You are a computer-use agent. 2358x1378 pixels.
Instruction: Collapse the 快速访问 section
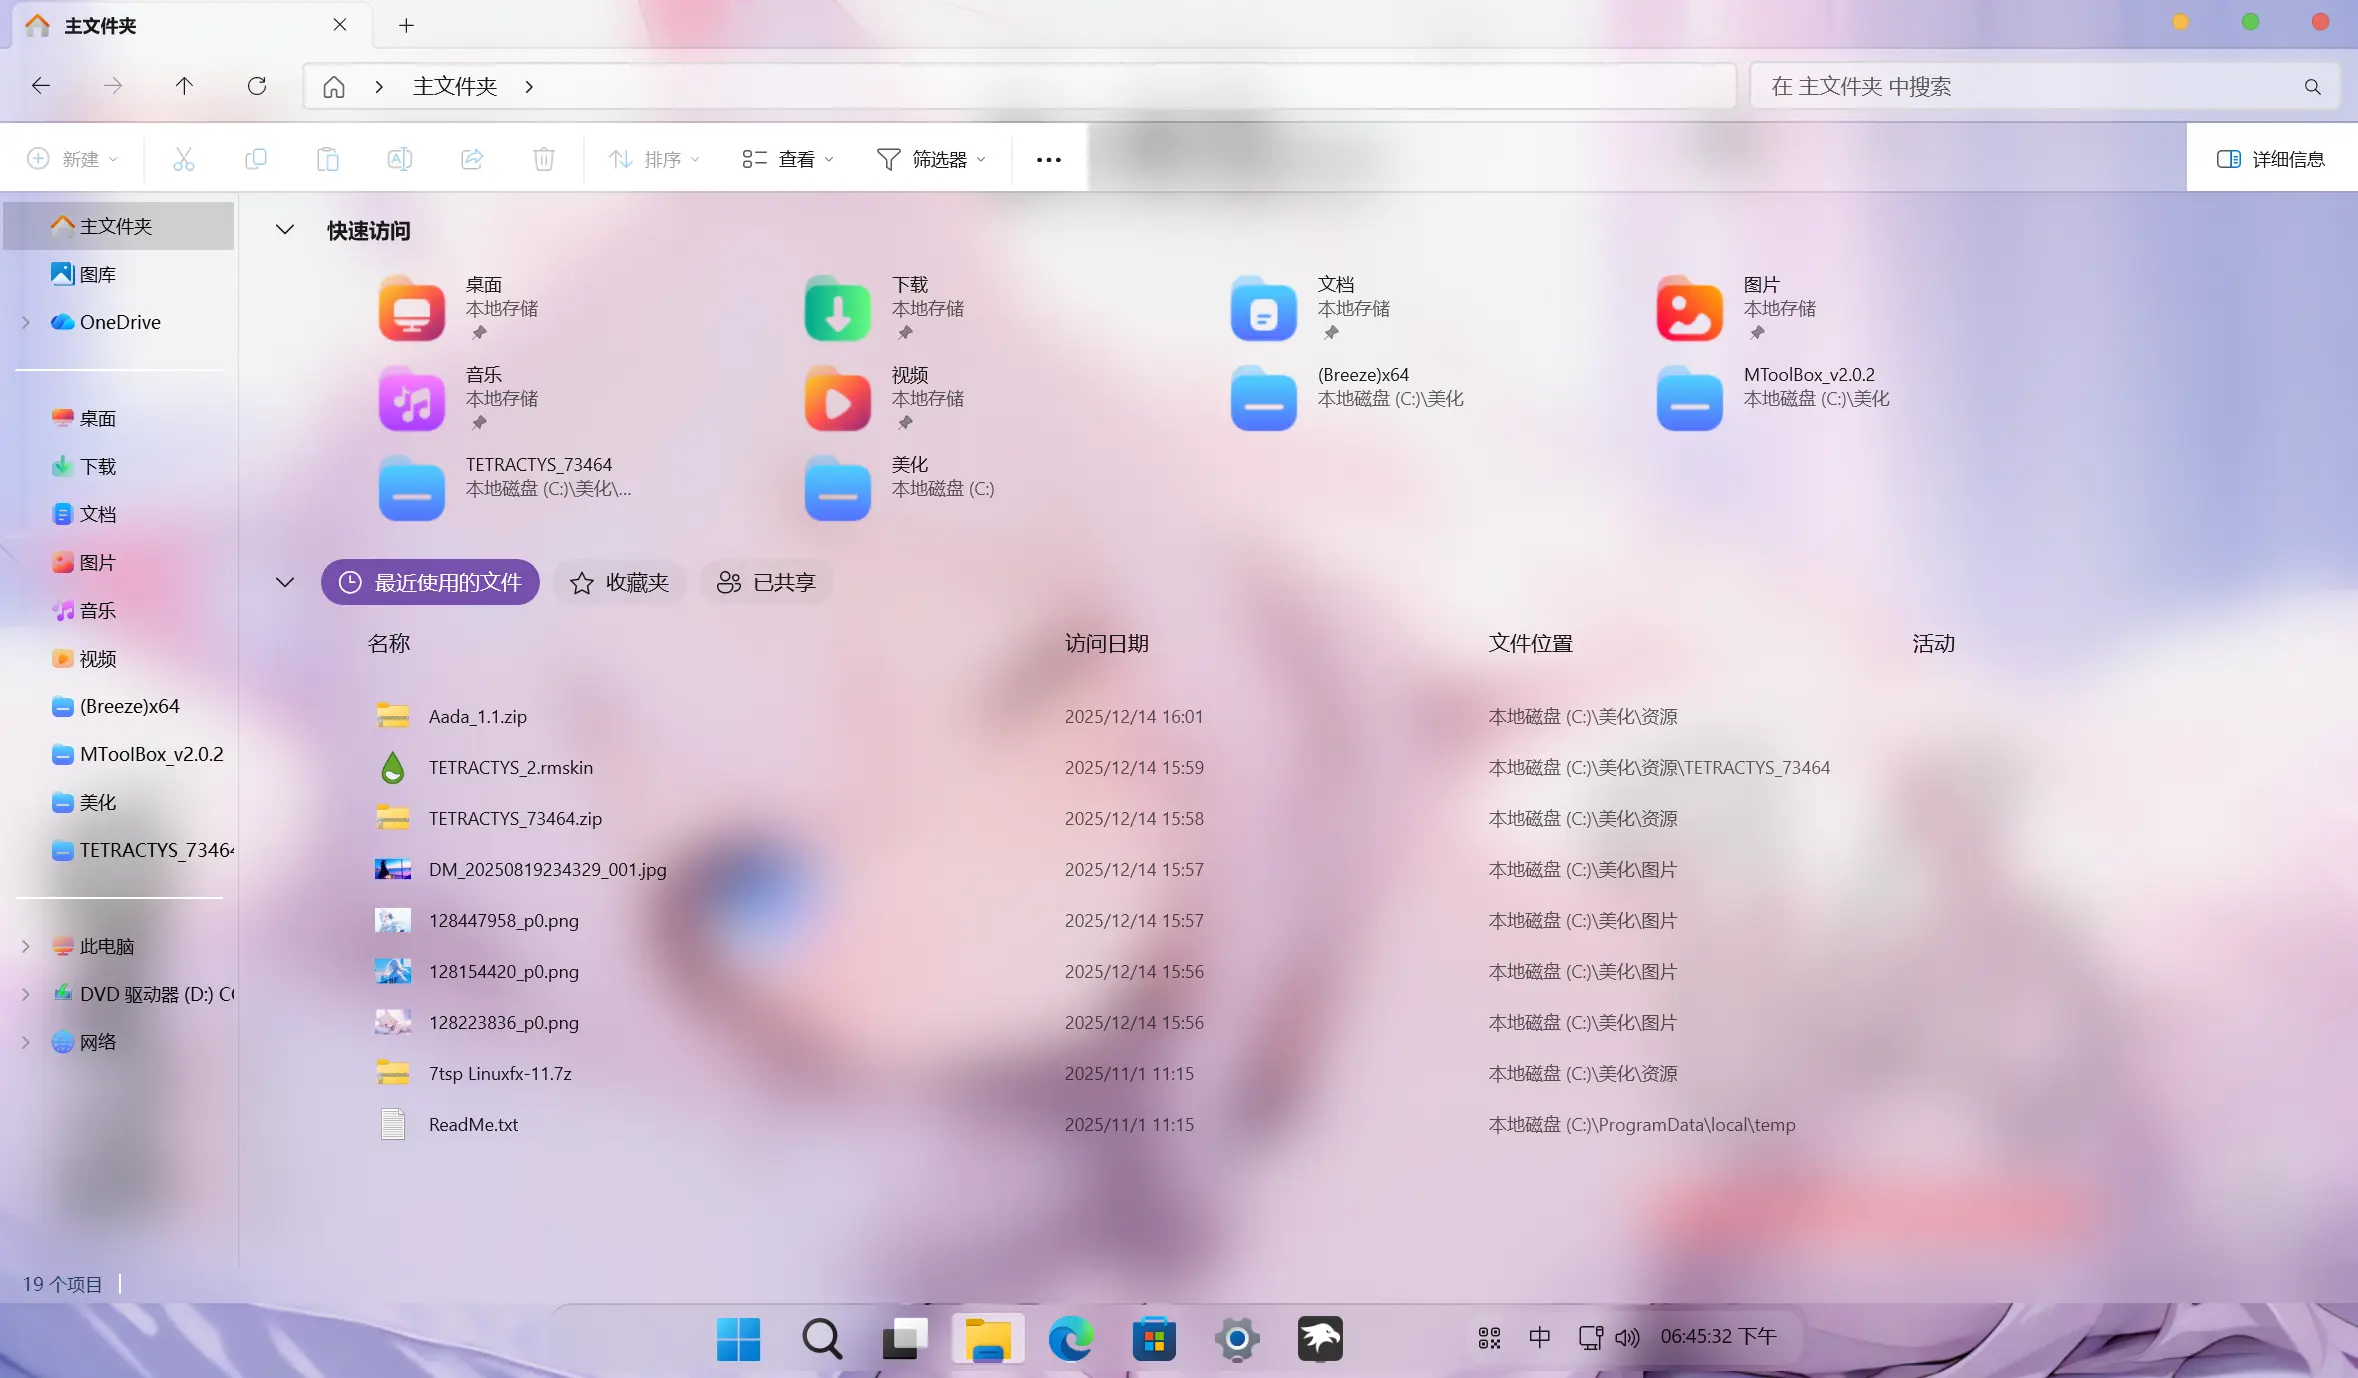(x=284, y=230)
